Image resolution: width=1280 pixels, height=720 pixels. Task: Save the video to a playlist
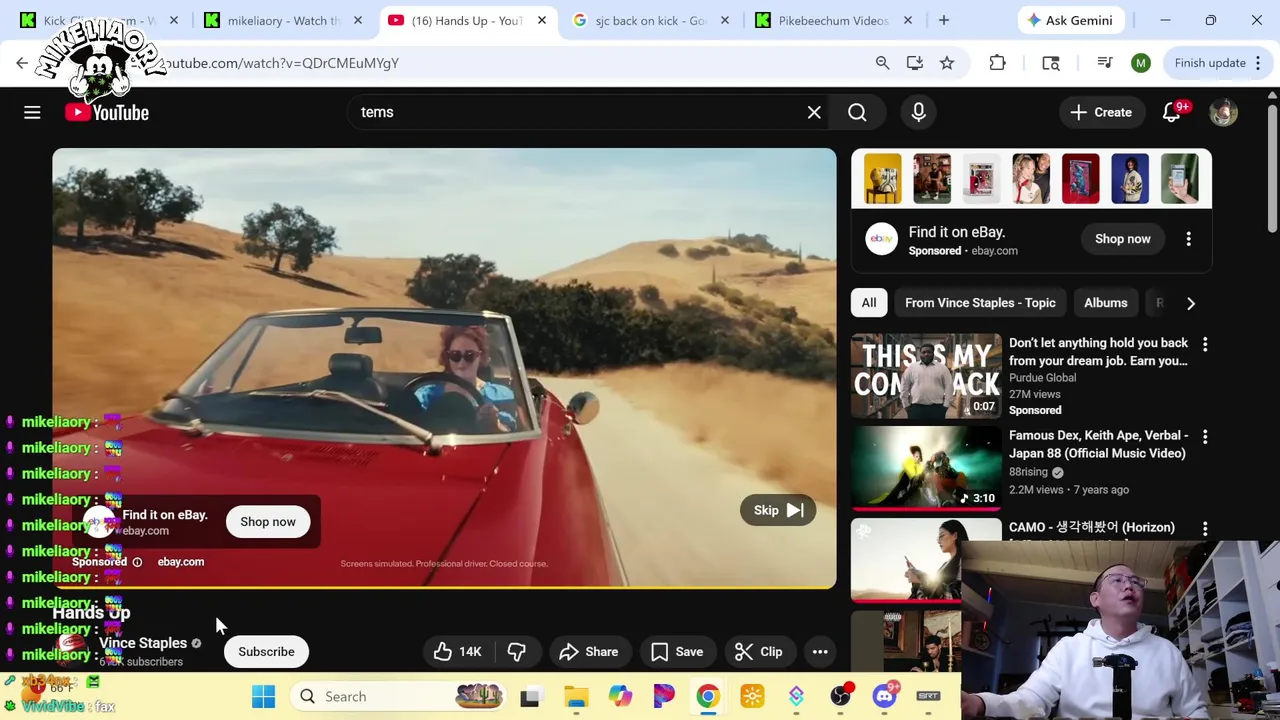tap(677, 652)
